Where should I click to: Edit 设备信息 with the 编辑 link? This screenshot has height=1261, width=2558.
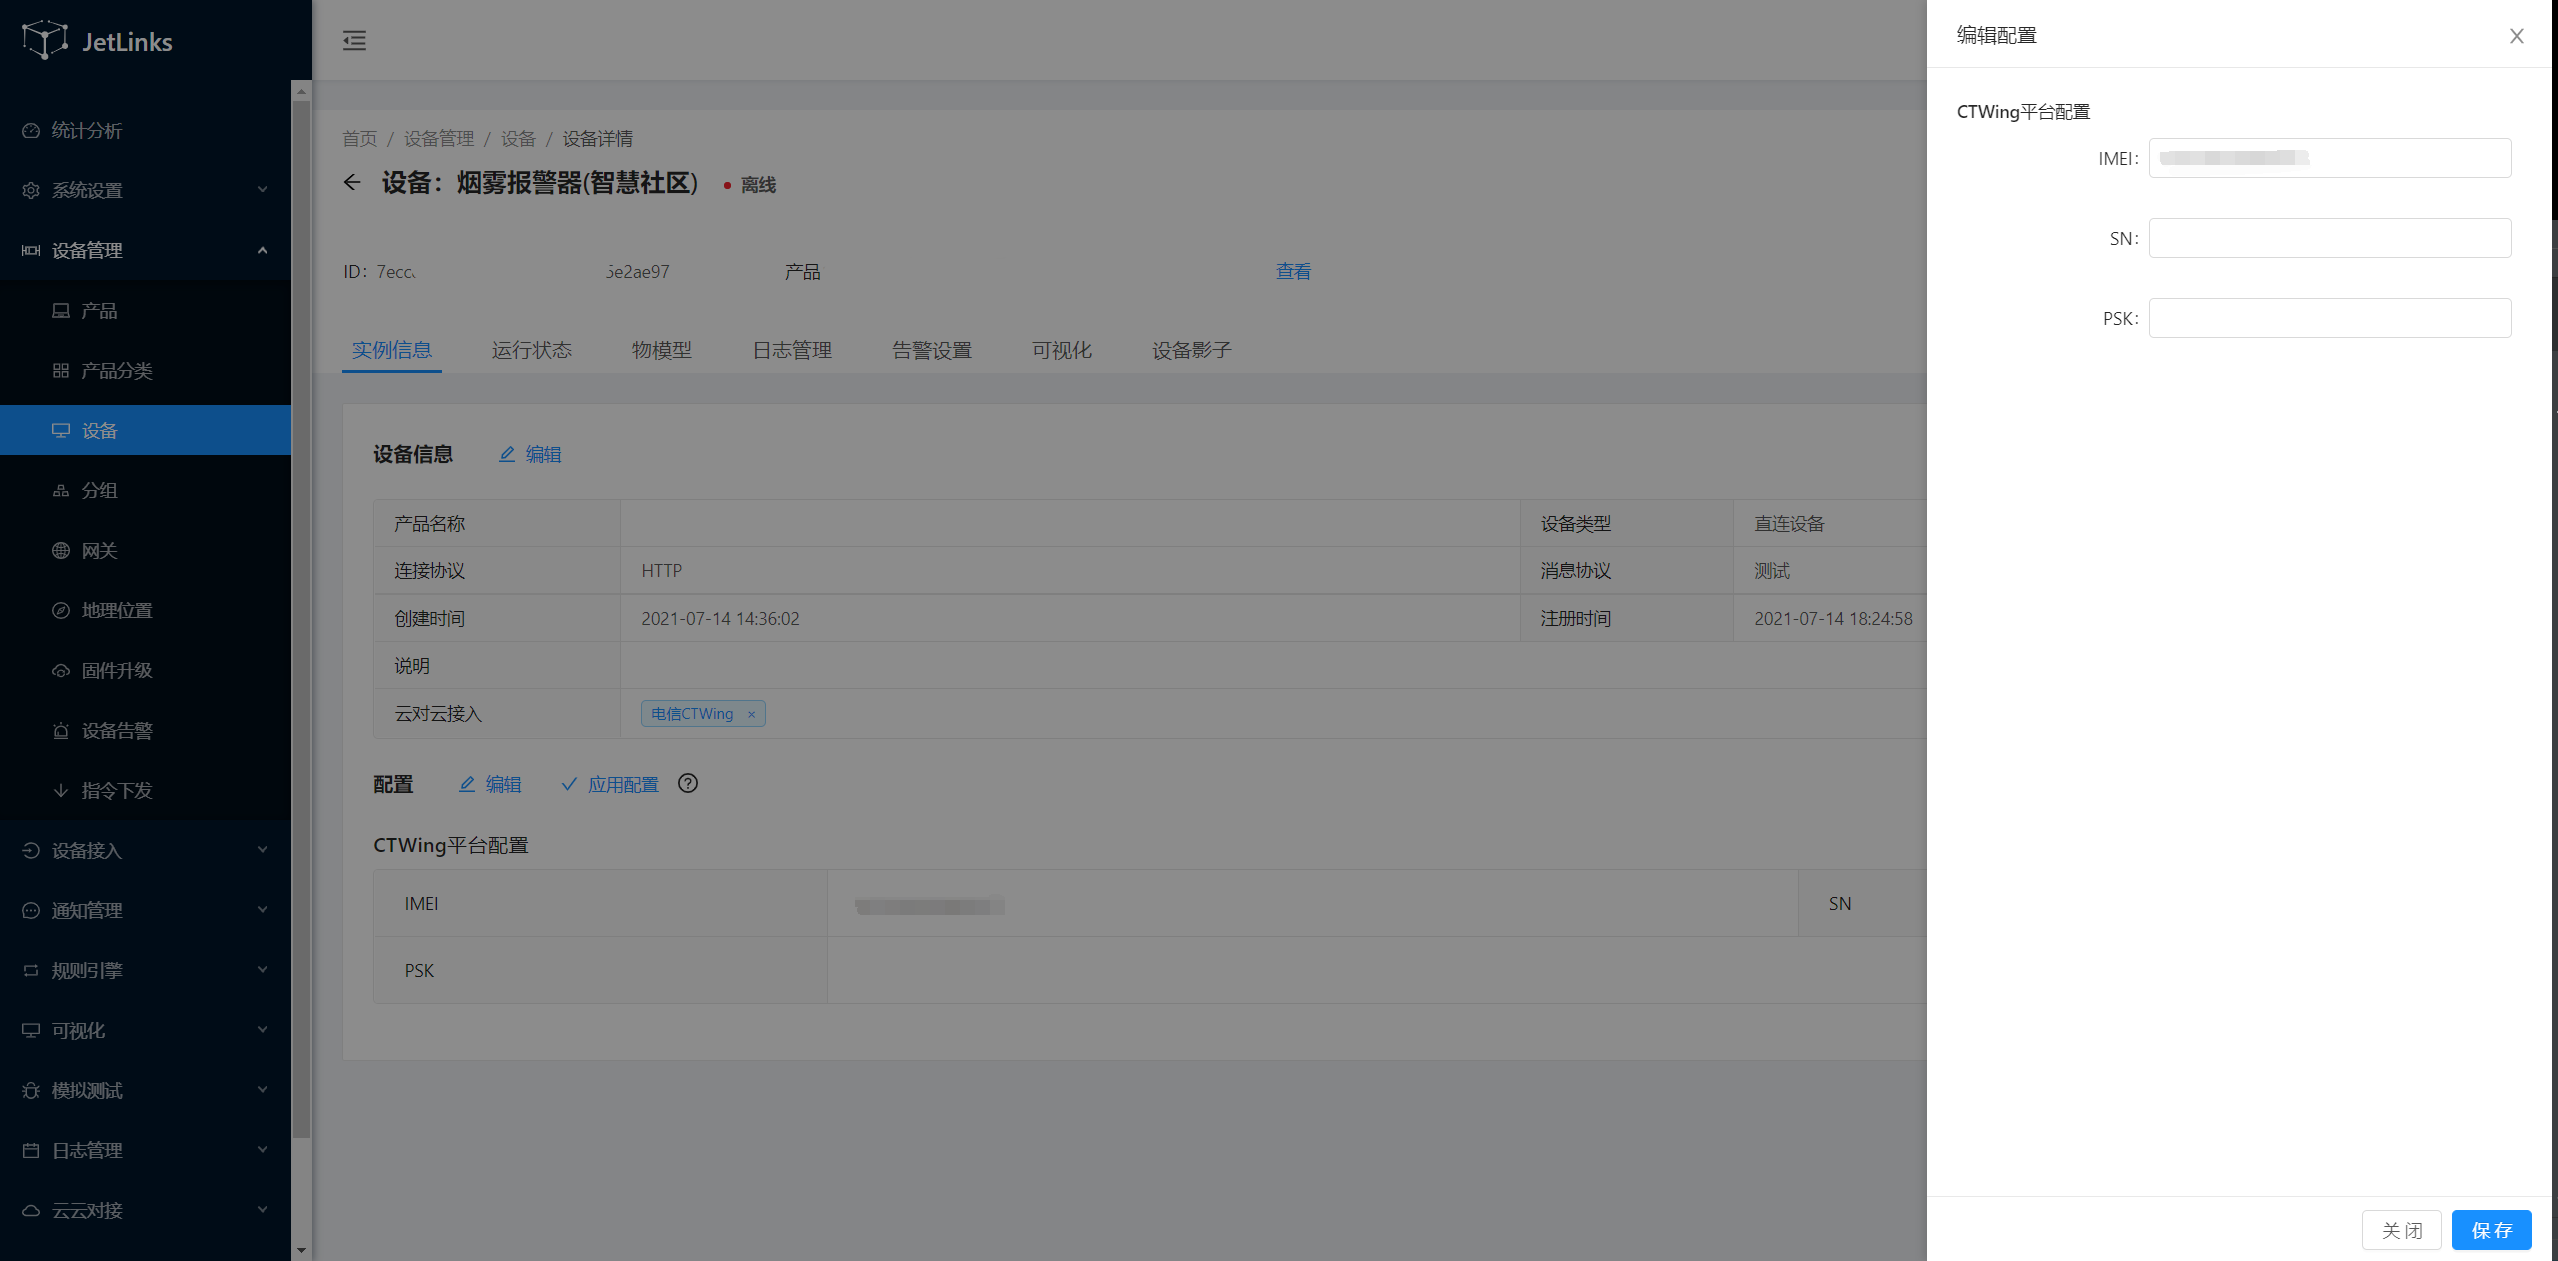[x=530, y=454]
